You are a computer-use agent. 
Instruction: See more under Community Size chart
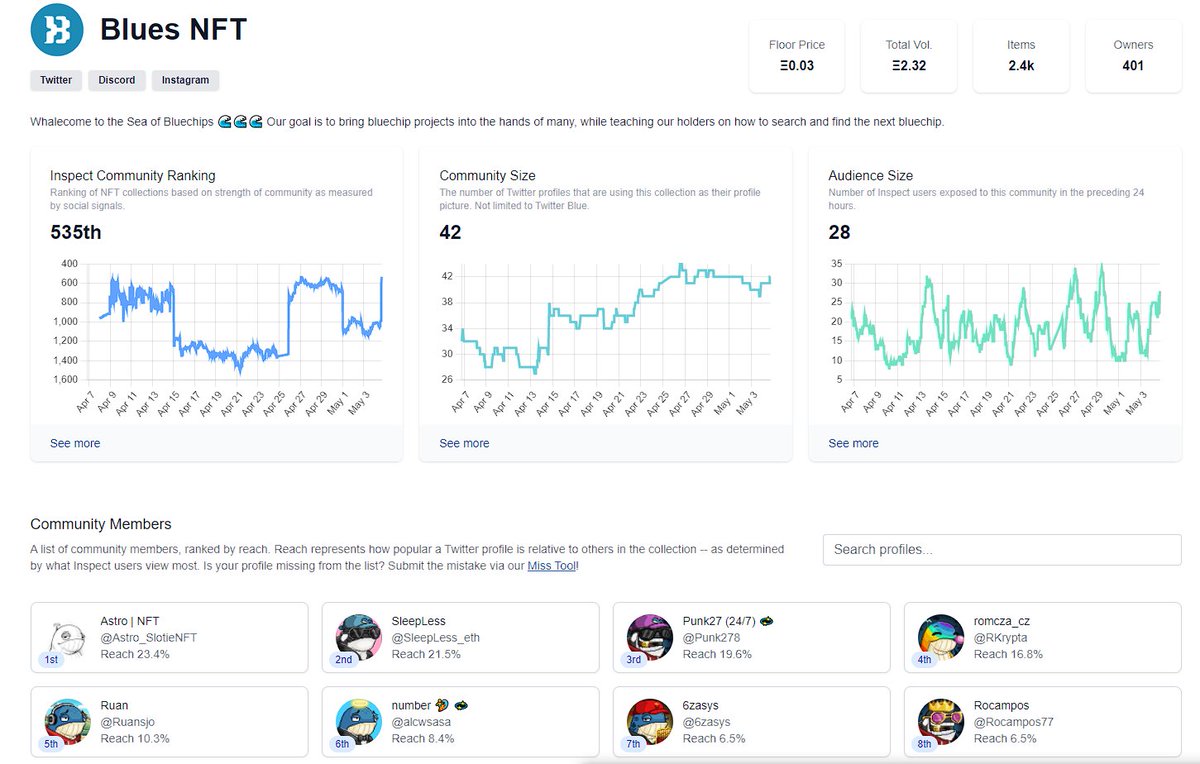tap(464, 443)
